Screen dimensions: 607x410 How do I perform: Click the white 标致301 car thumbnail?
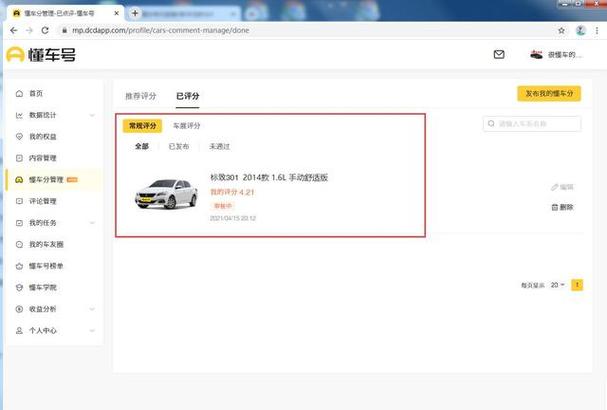tap(166, 195)
